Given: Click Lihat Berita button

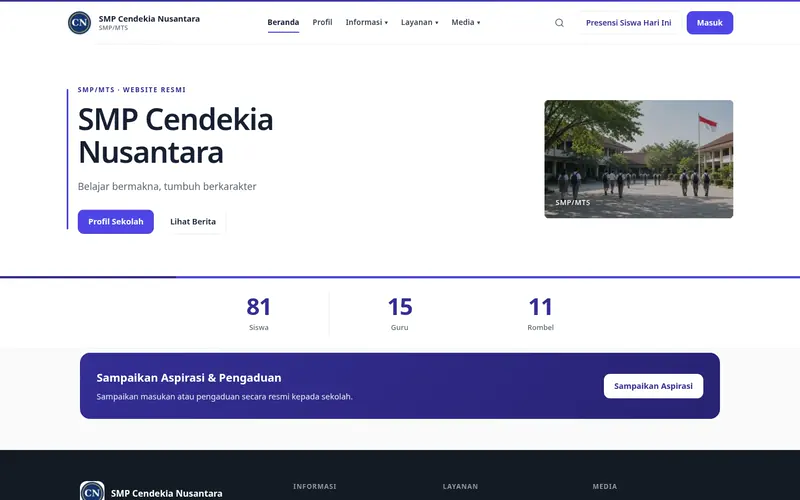Looking at the screenshot, I should point(193,221).
